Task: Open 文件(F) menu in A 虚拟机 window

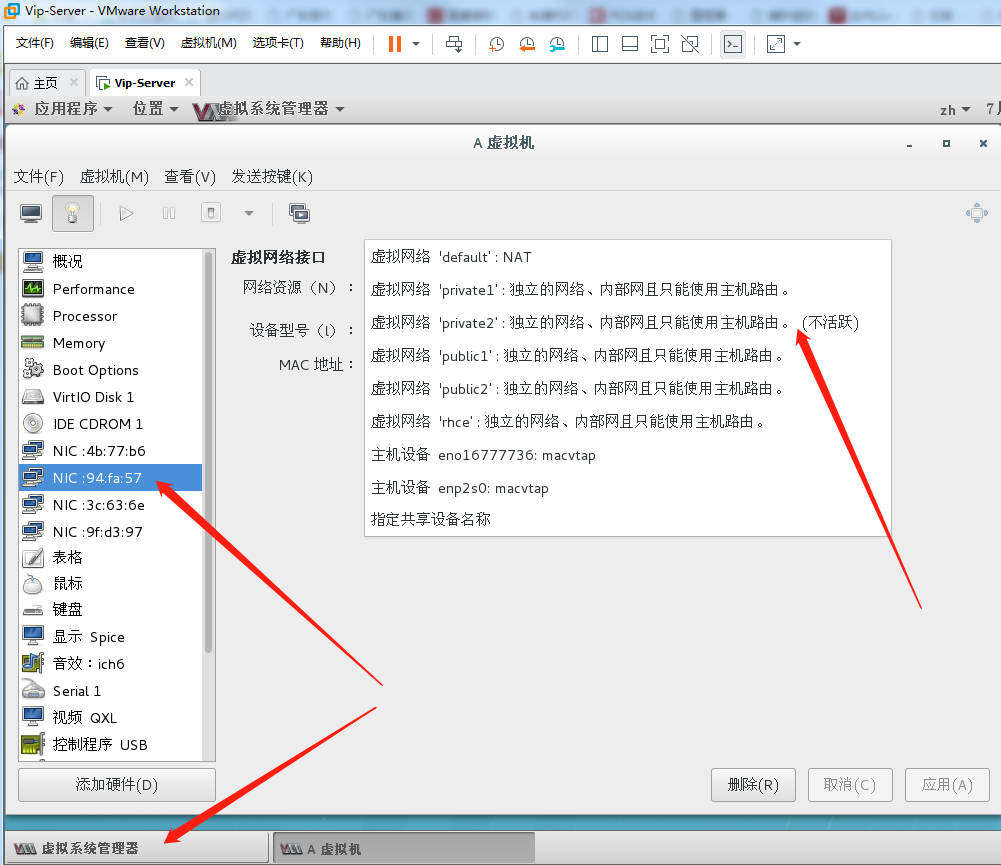Action: click(x=39, y=177)
